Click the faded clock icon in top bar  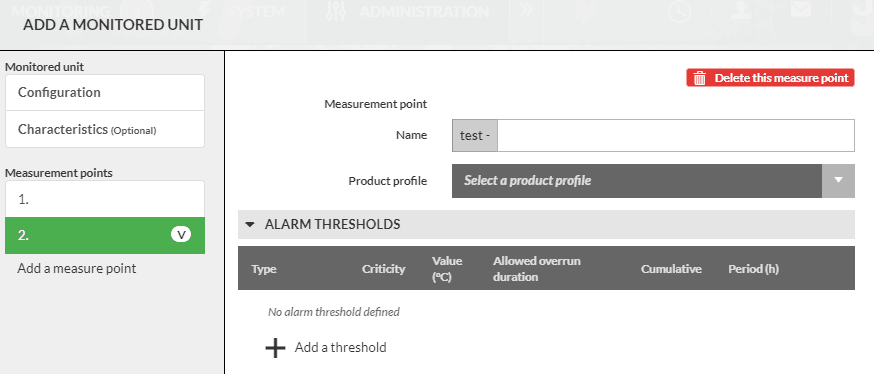point(679,11)
